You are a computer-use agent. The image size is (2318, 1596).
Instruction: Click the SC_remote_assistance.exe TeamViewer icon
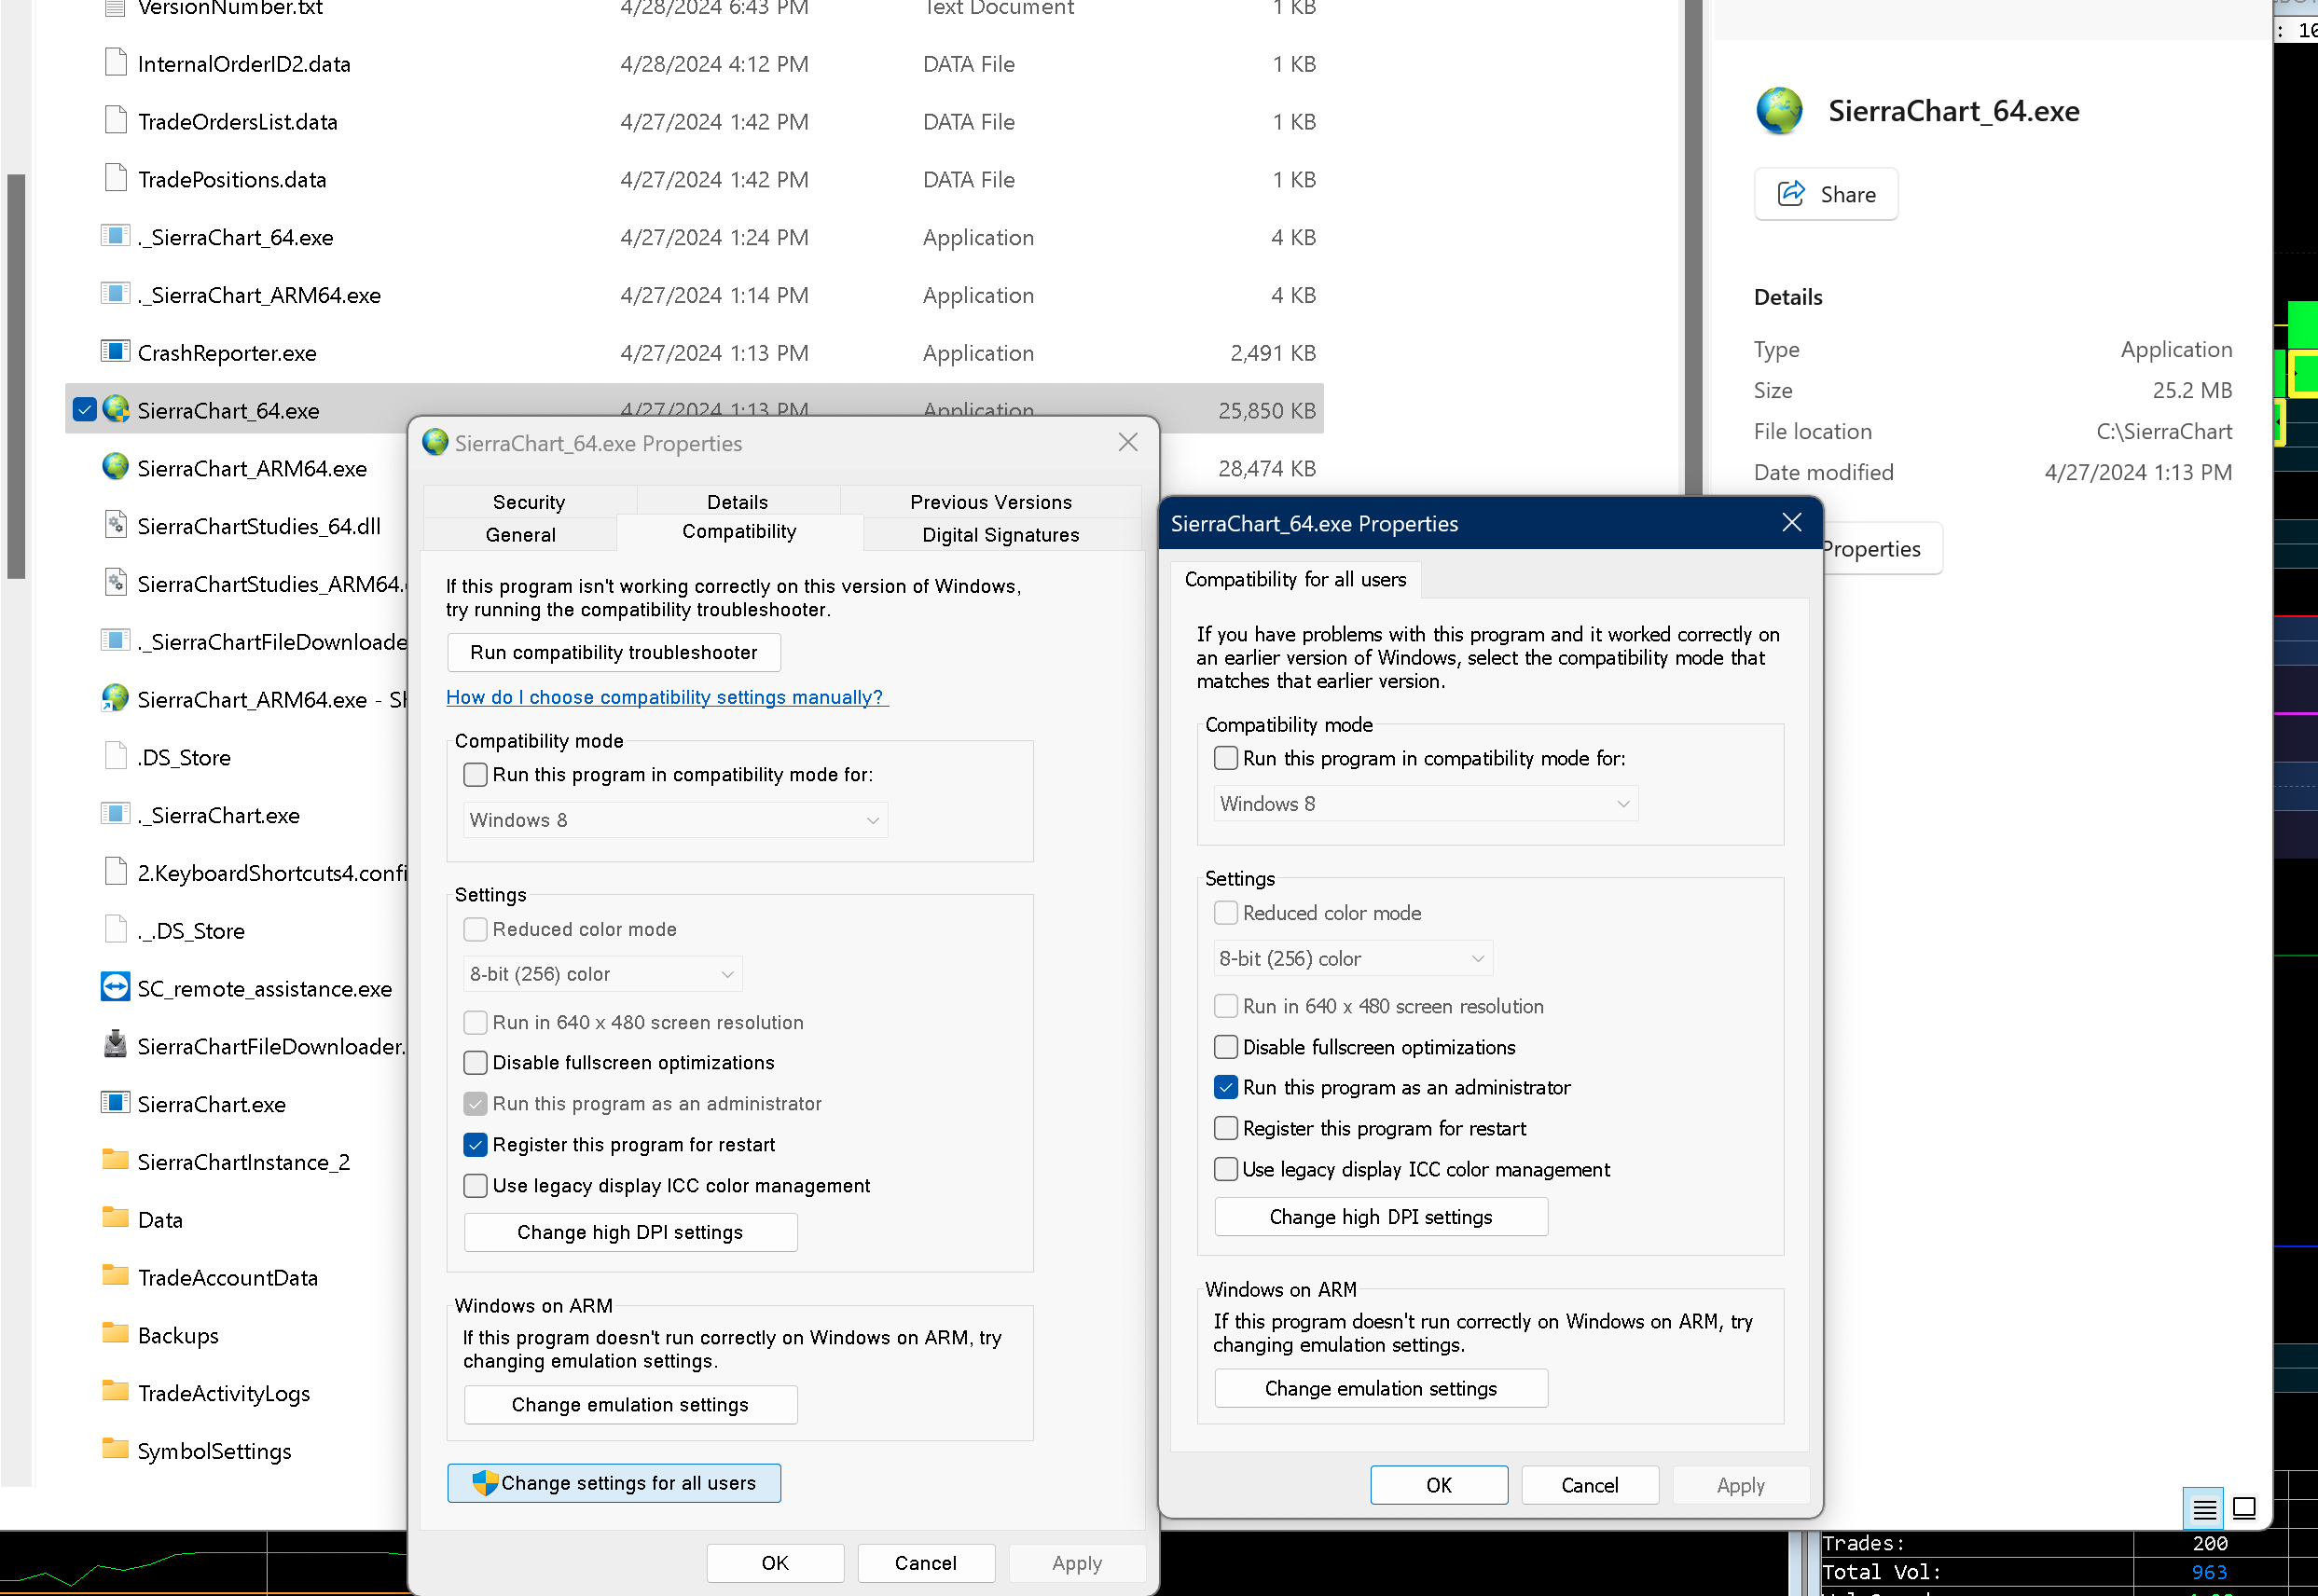coord(115,987)
